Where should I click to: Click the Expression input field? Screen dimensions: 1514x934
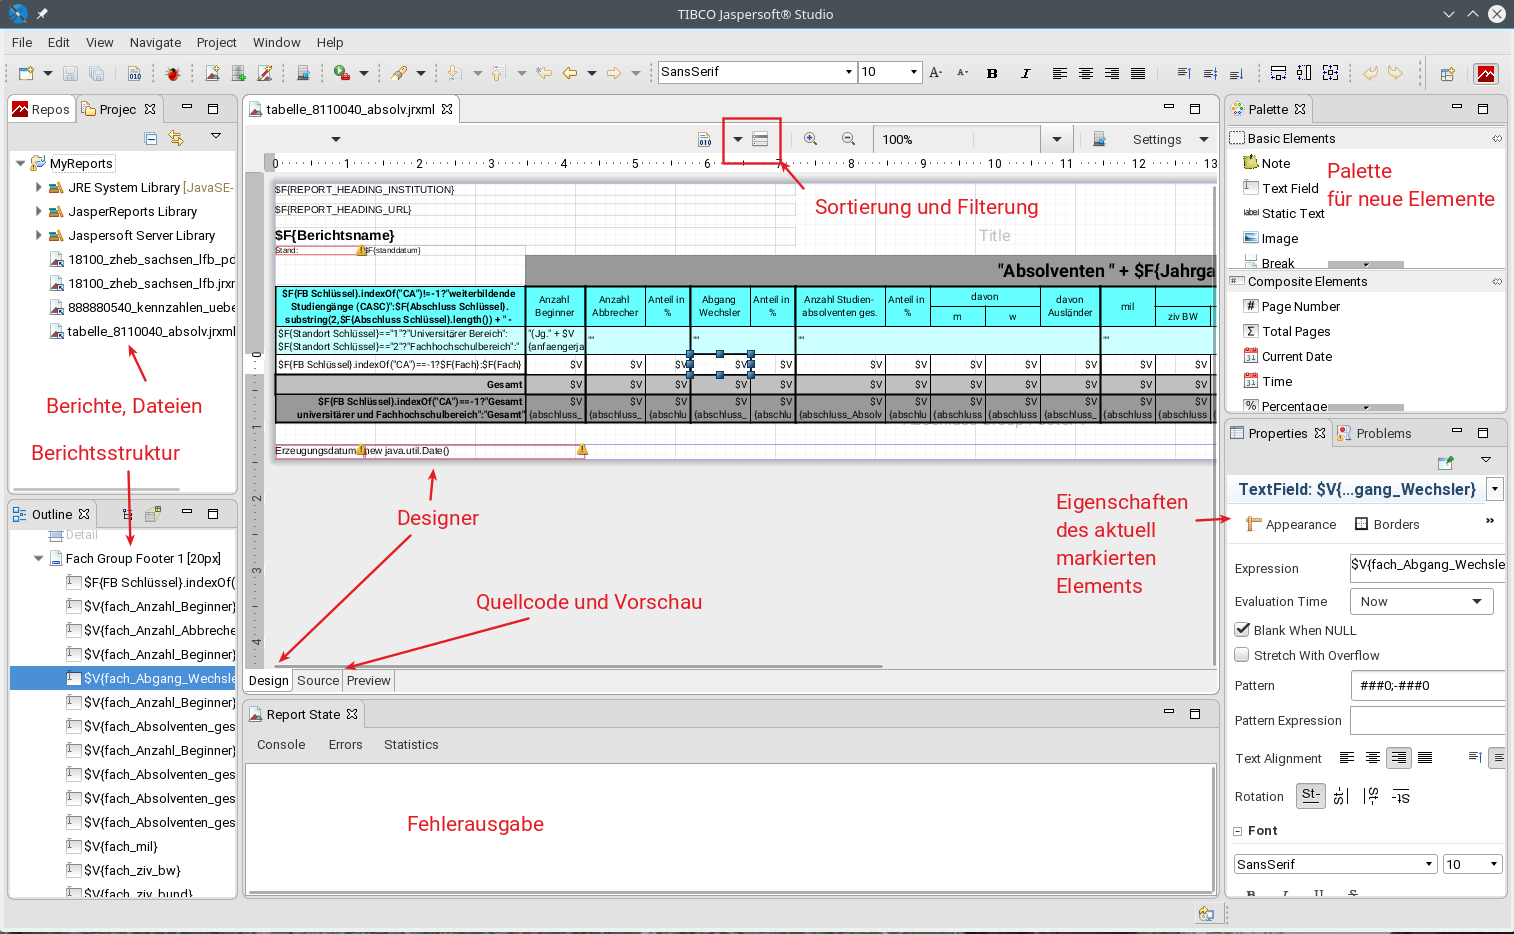click(1427, 567)
